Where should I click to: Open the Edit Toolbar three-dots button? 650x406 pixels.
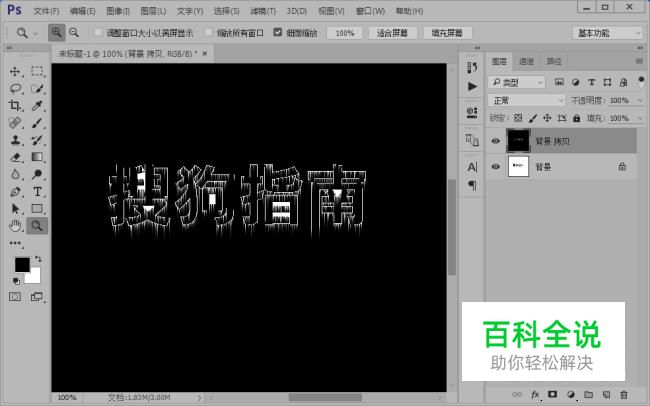click(15, 243)
